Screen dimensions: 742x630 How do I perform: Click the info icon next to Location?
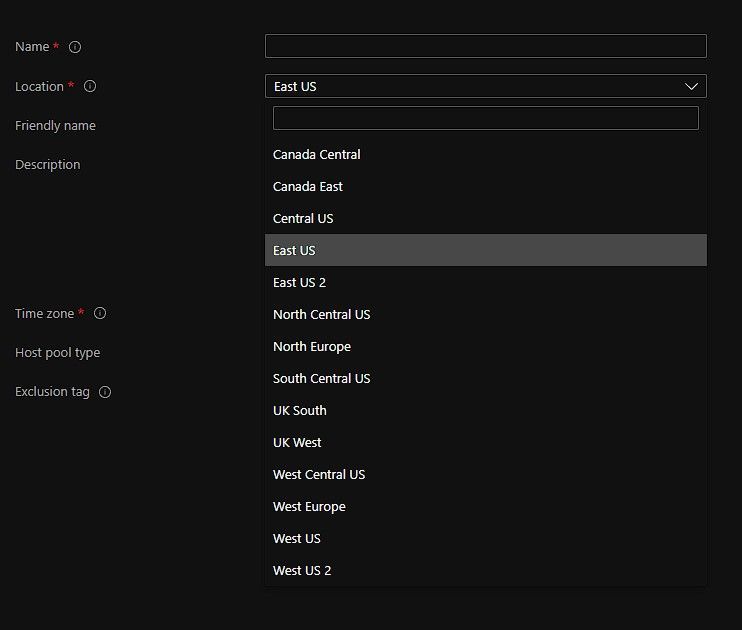point(90,87)
